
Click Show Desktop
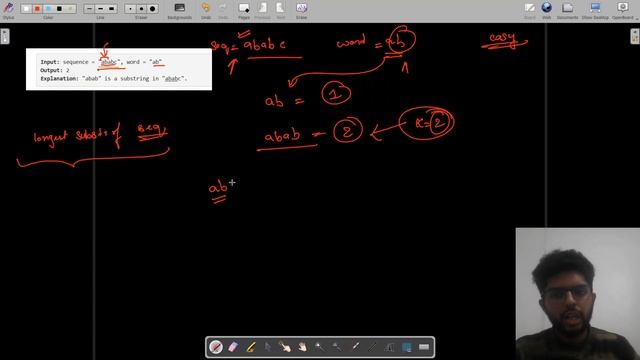click(595, 10)
